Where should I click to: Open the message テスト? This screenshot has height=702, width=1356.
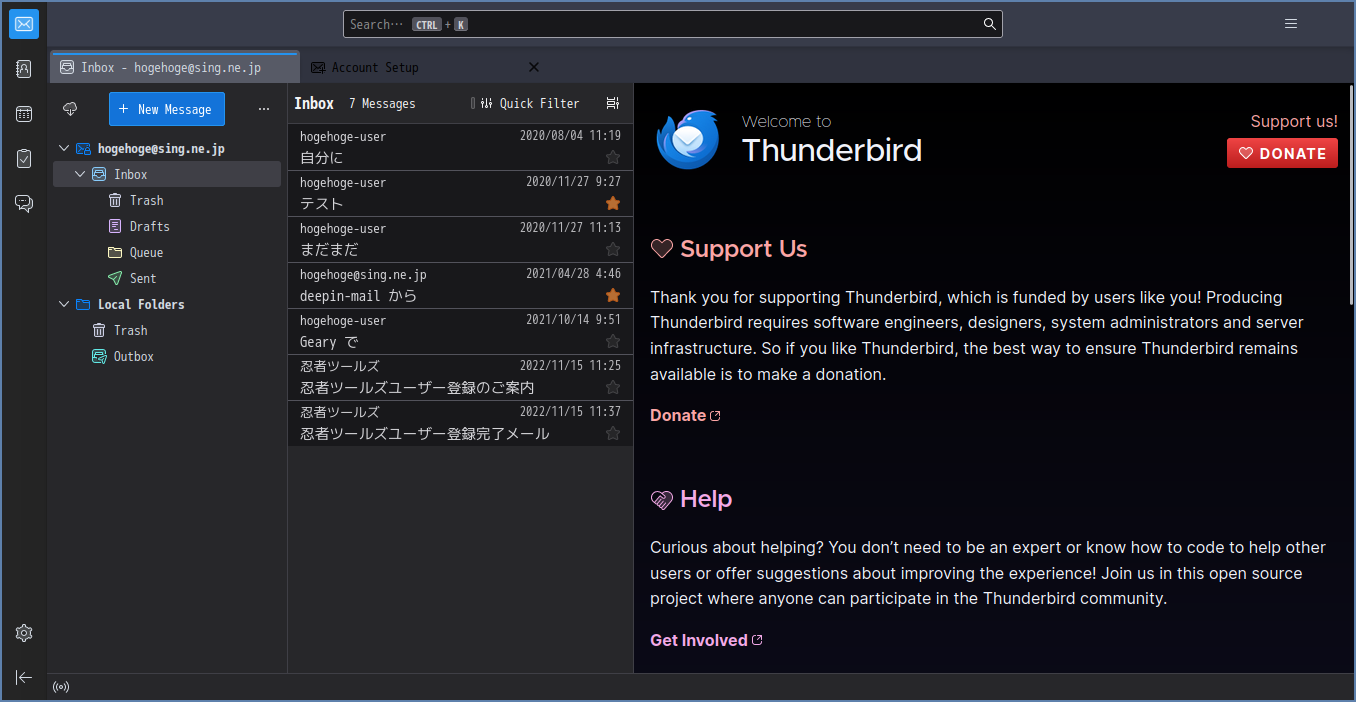coord(460,193)
